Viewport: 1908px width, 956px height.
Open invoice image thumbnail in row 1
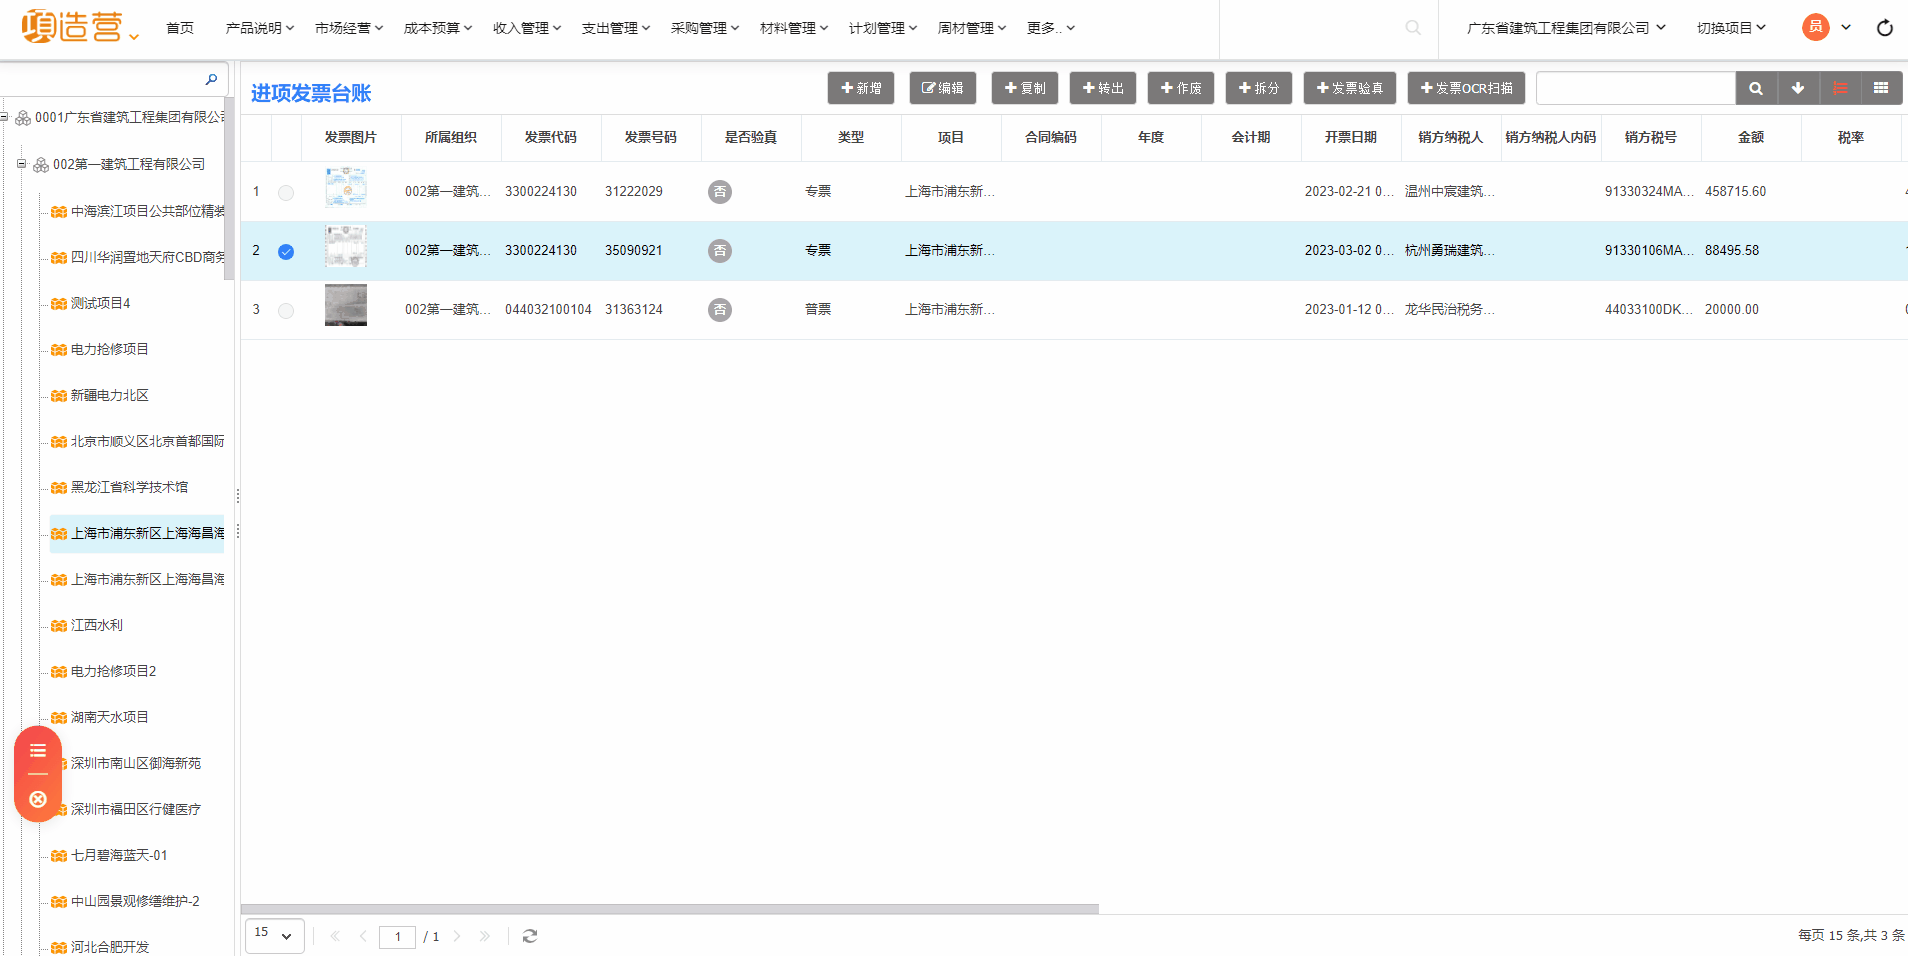[x=346, y=187]
